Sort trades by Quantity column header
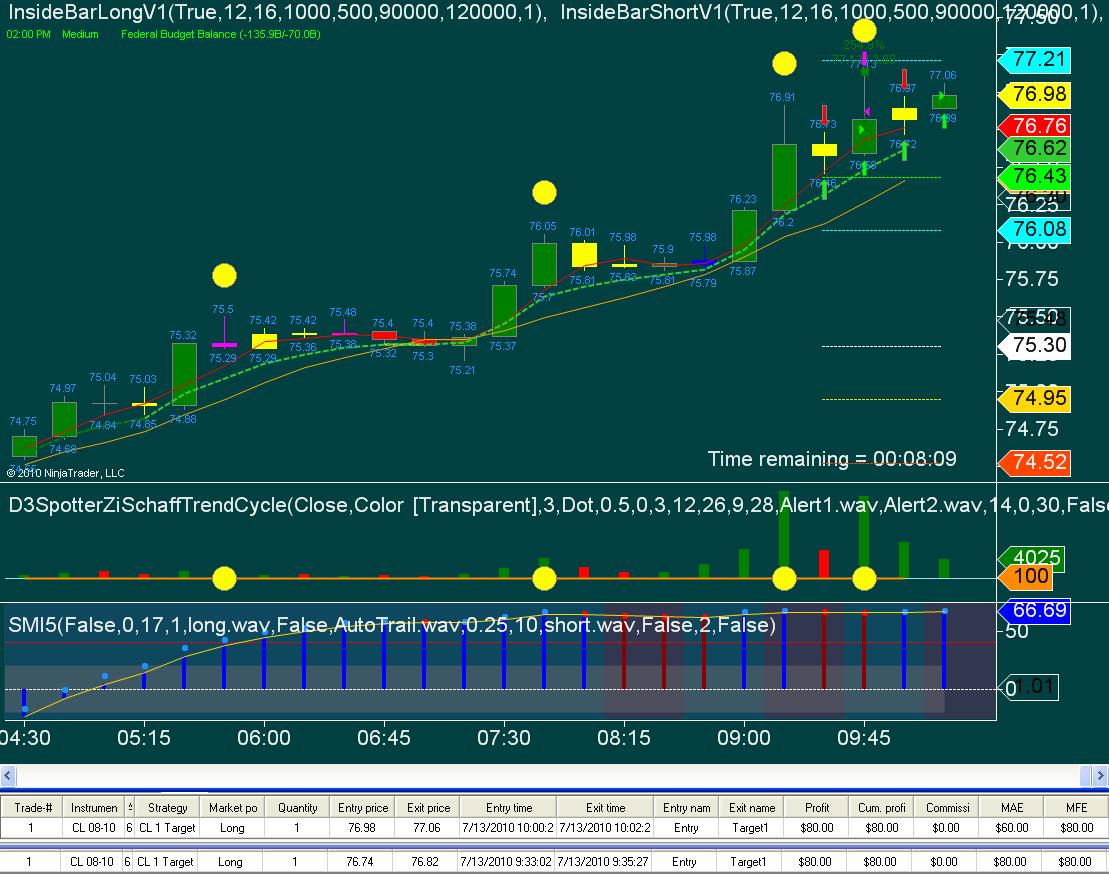This screenshot has width=1109, height=874. [297, 808]
